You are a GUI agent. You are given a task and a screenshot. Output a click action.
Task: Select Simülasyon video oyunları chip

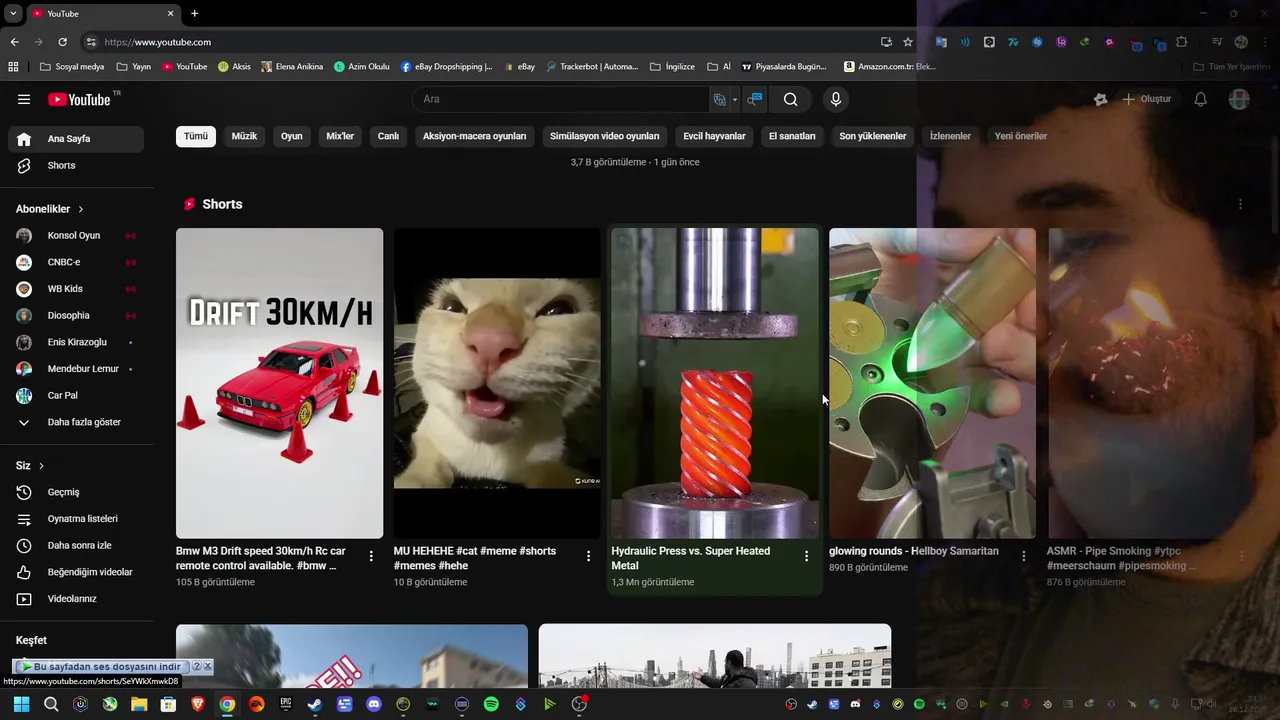click(605, 136)
